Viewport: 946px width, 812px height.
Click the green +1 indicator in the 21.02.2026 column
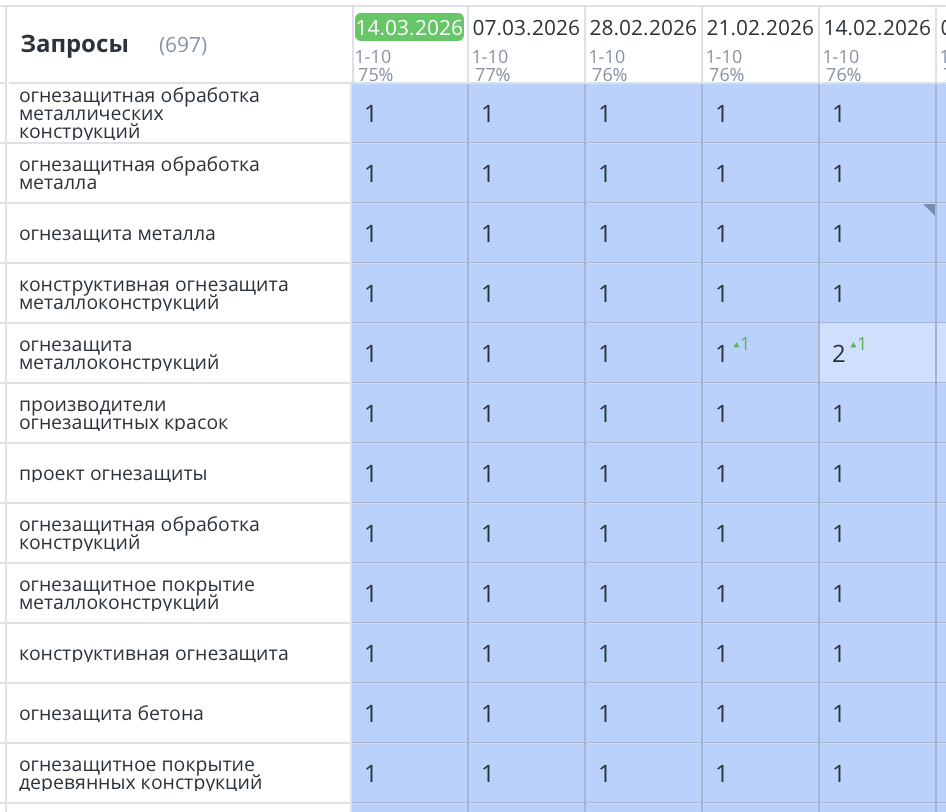[740, 345]
